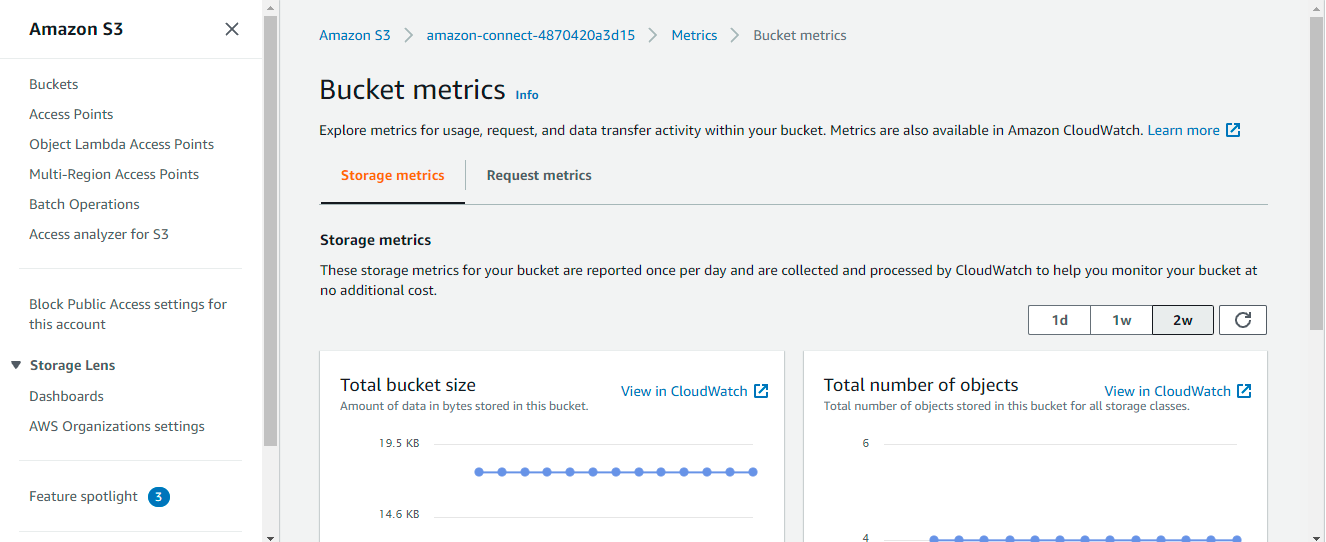Click the Learn more link
This screenshot has height=542, width=1326.
tap(1183, 130)
